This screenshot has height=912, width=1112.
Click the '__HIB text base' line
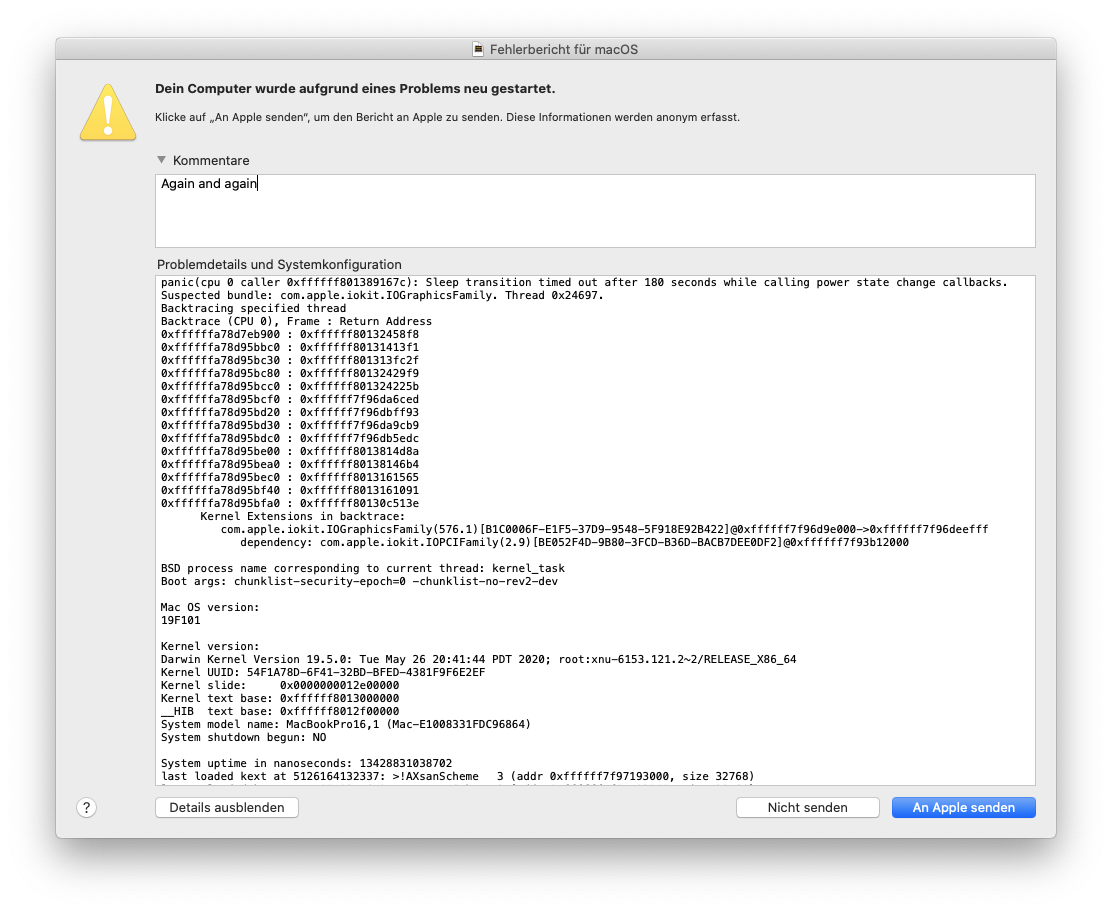tap(279, 711)
